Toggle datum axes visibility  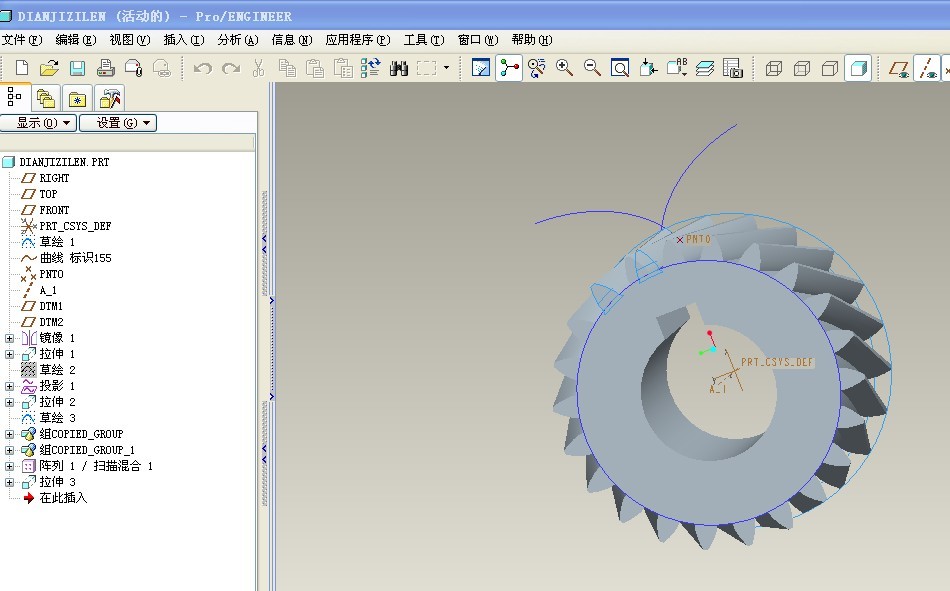(927, 68)
